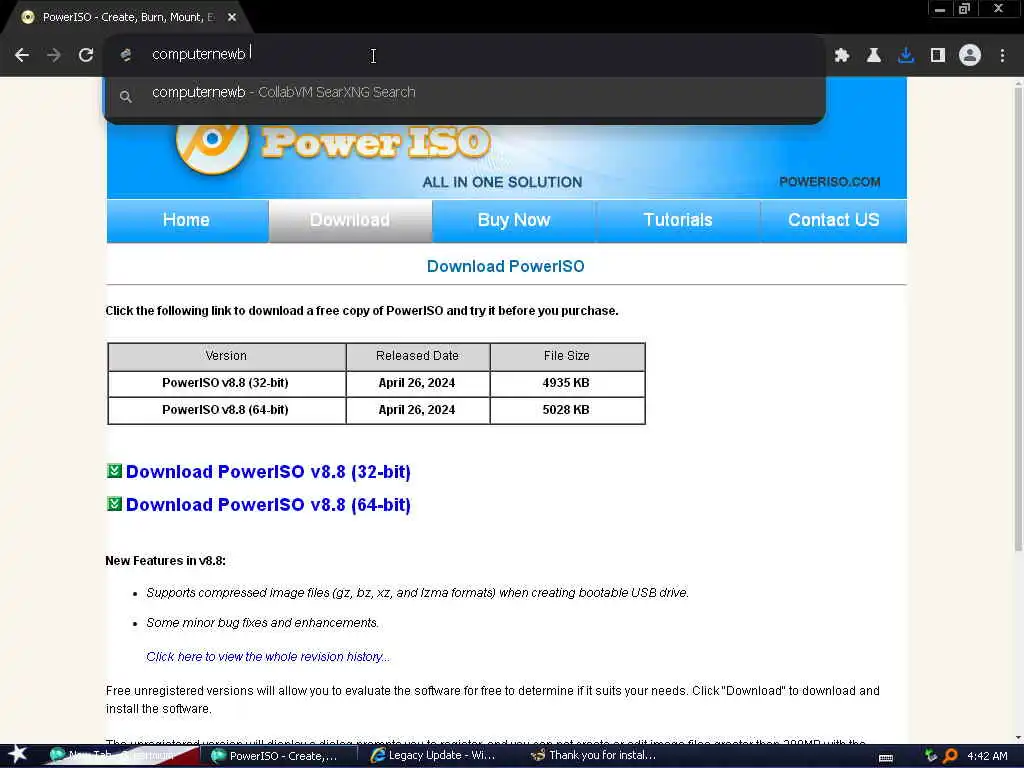Image resolution: width=1024 pixels, height=768 pixels.
Task: Switch to the New Tab taskbar button
Action: tap(121, 755)
